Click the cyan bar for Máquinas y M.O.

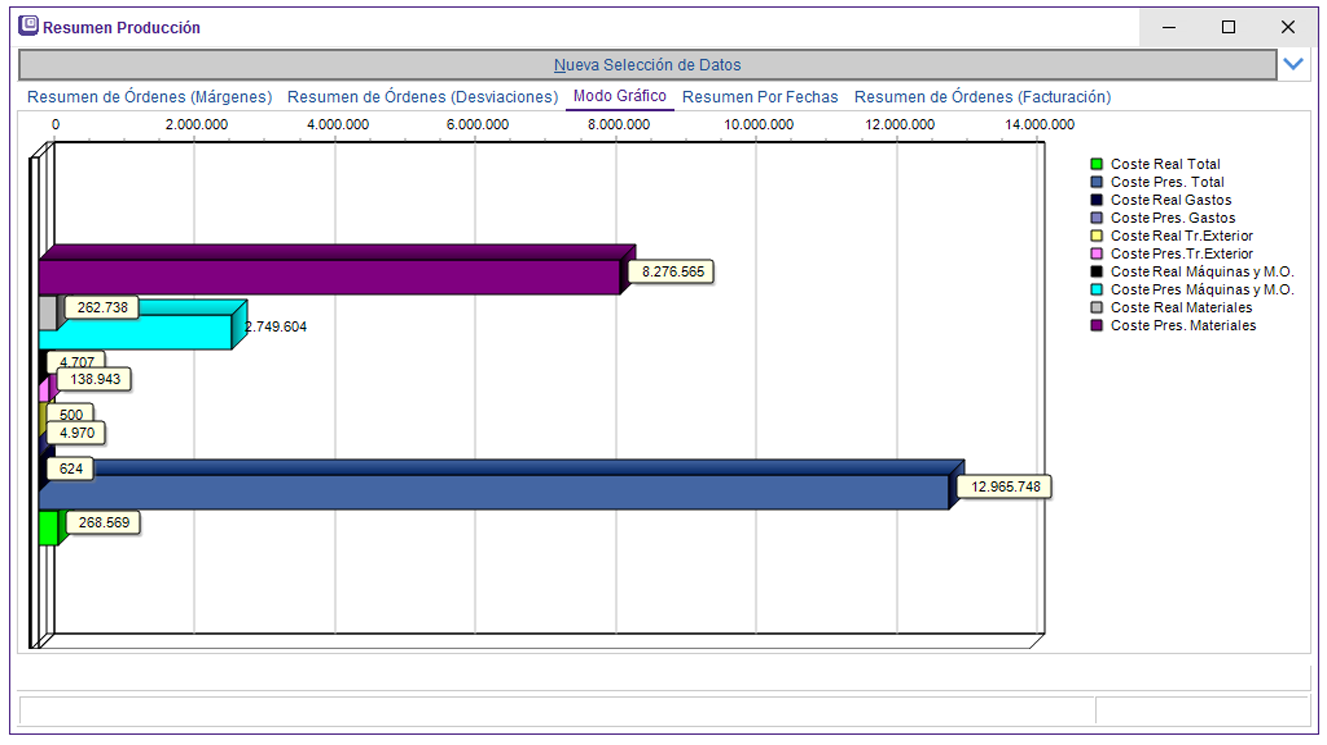click(x=140, y=330)
